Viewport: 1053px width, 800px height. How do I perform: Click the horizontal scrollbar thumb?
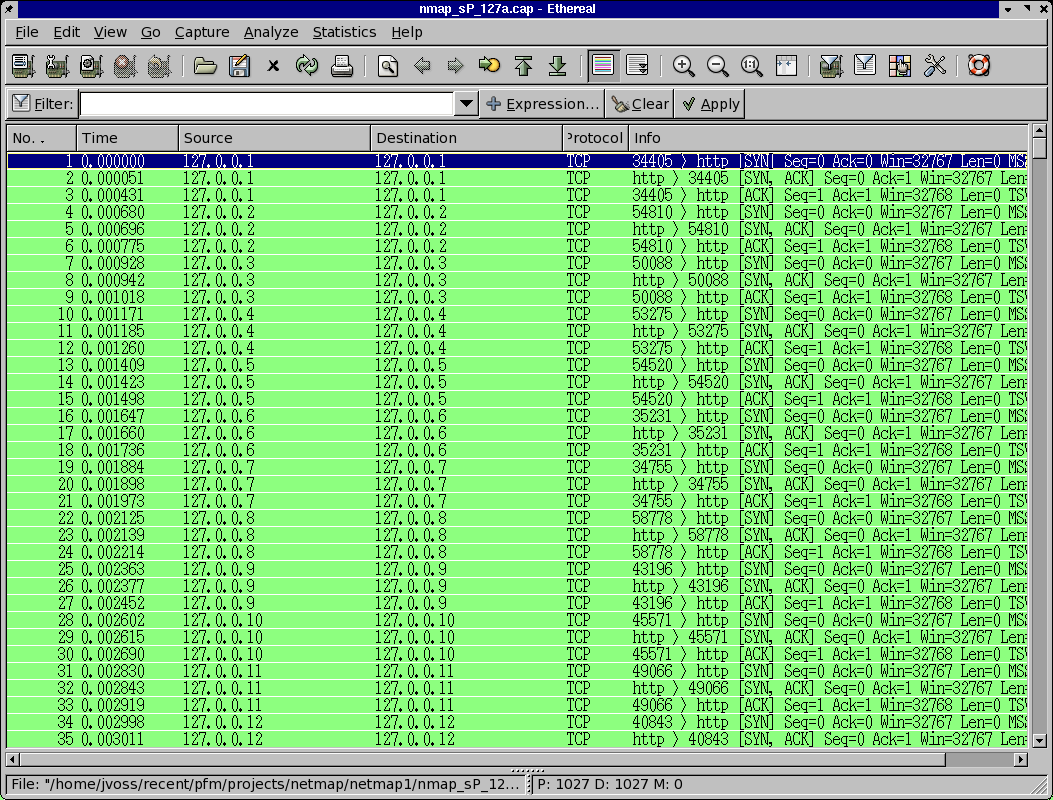tap(483, 760)
